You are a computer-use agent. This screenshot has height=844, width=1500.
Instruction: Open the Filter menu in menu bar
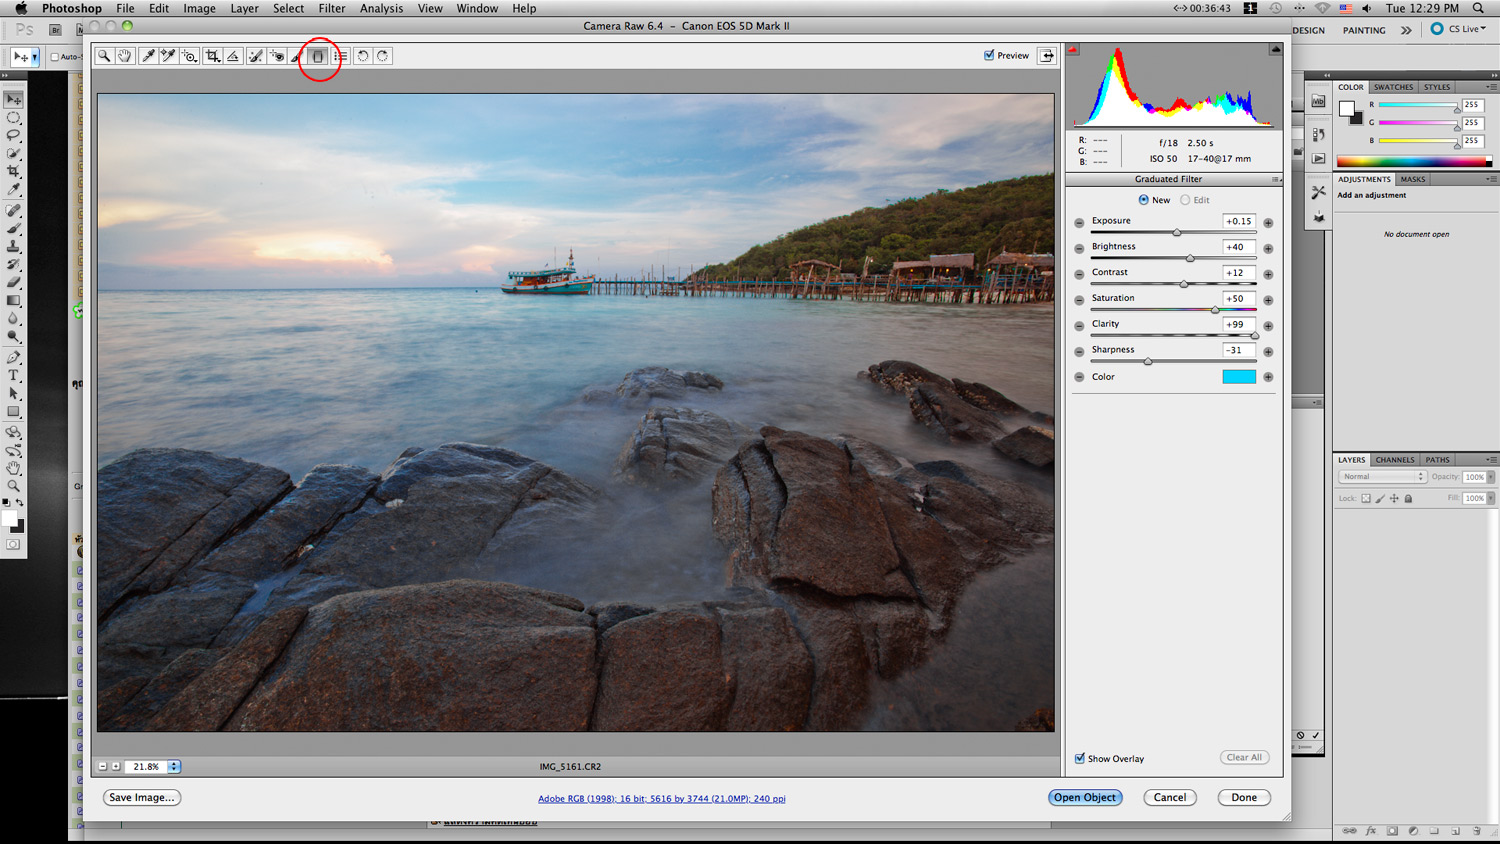click(331, 8)
